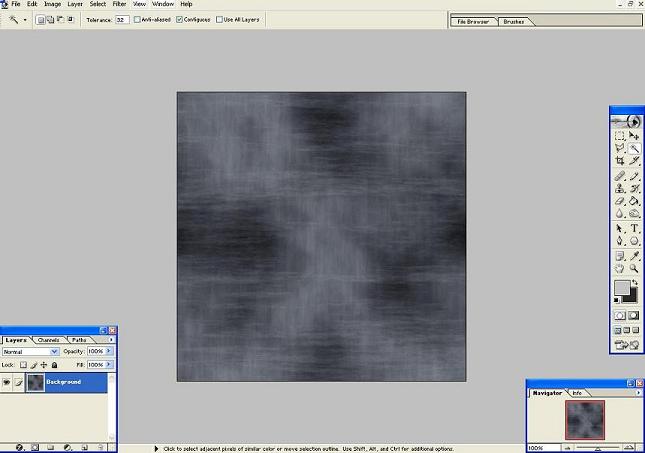645x453 pixels.
Task: Pick the Type tool
Action: 635,228
